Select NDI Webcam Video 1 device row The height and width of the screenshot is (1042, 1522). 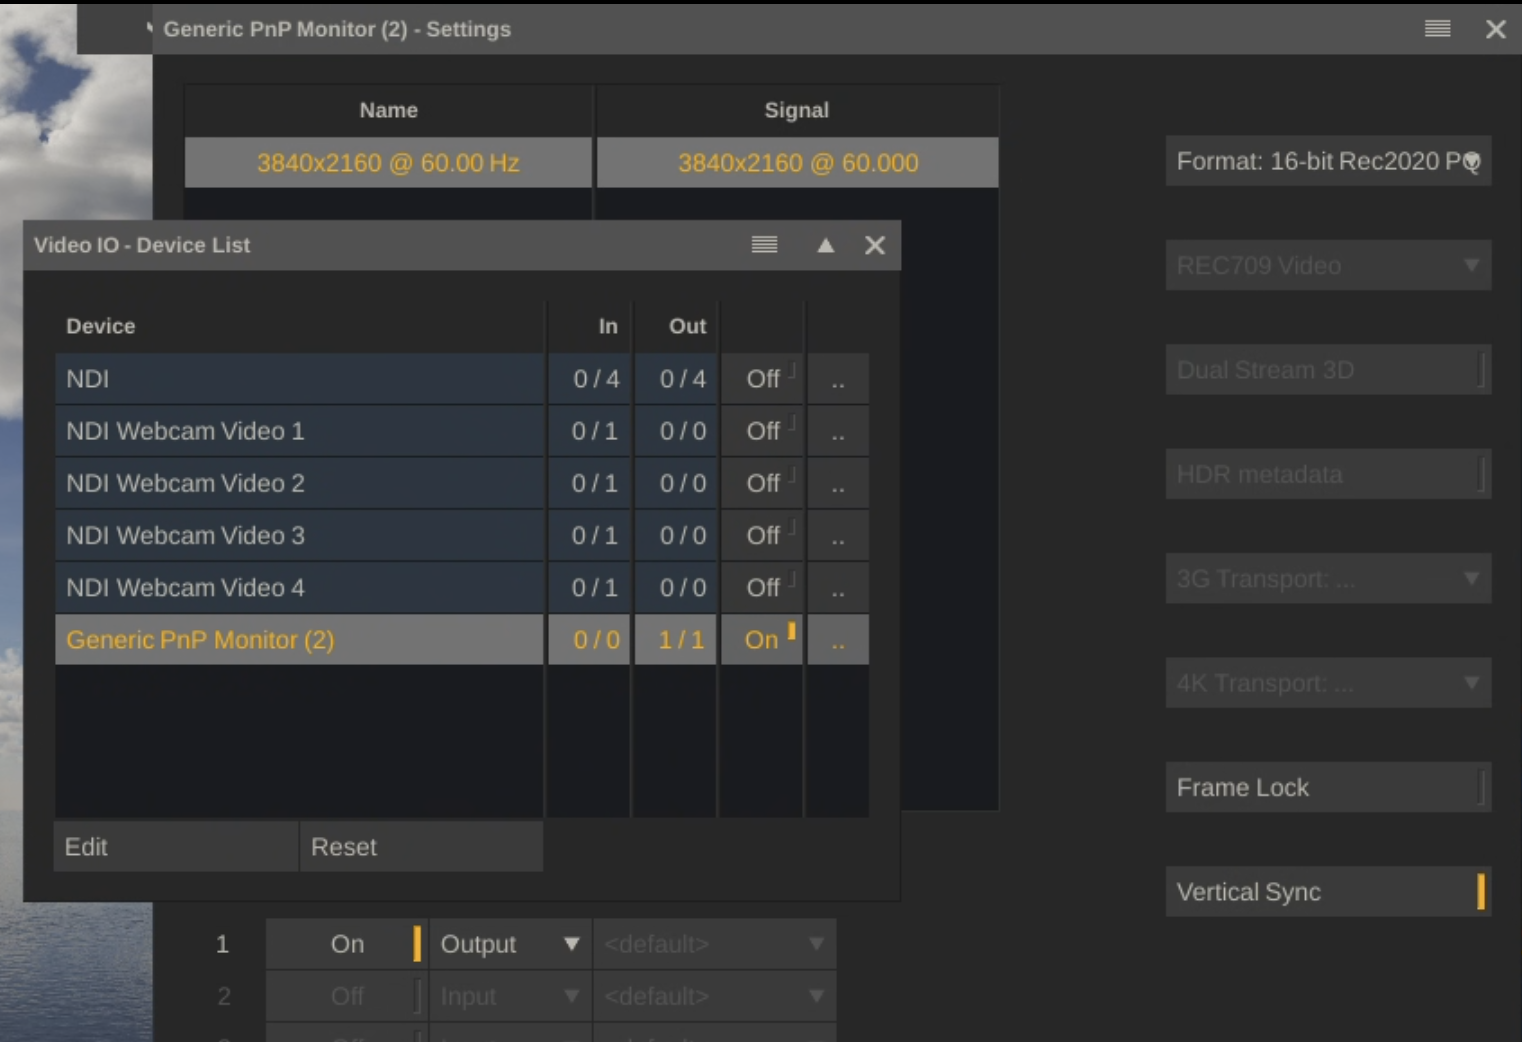pos(299,432)
